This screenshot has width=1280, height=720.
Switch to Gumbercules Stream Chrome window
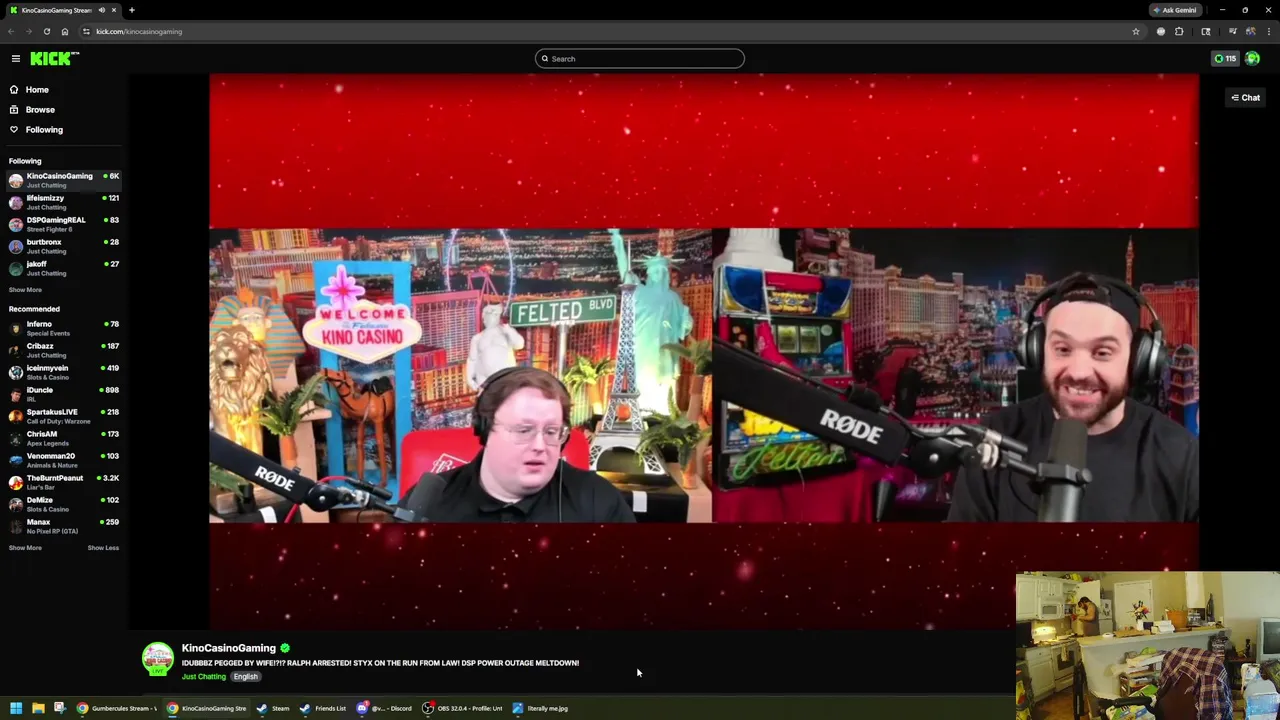click(118, 709)
